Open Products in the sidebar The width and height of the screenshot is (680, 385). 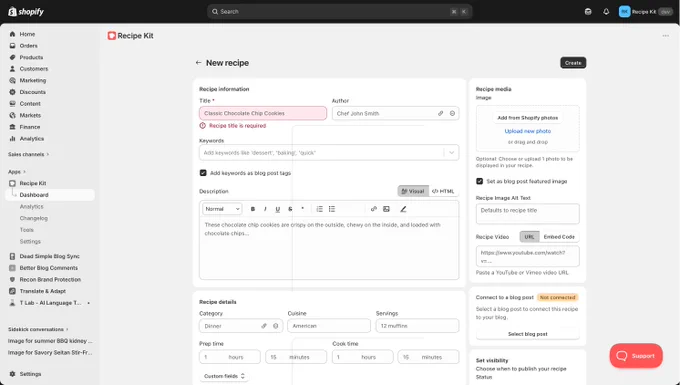(x=31, y=57)
